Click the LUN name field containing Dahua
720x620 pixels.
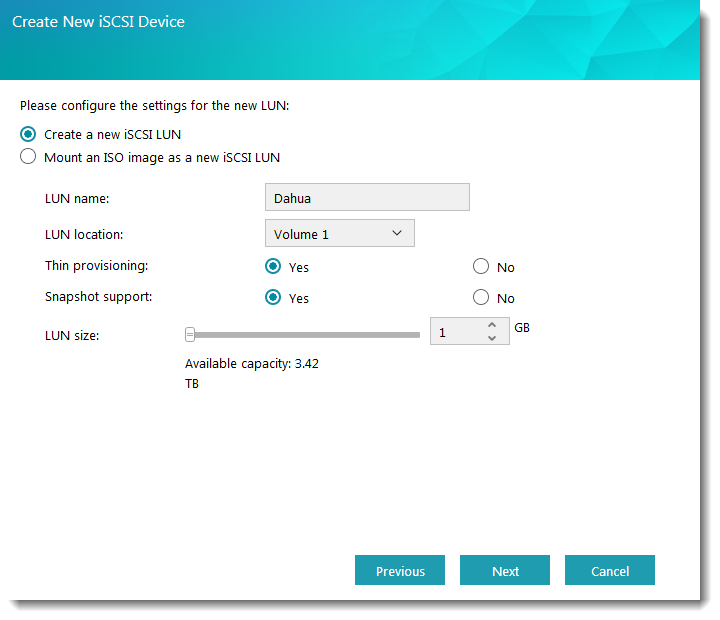click(x=366, y=198)
